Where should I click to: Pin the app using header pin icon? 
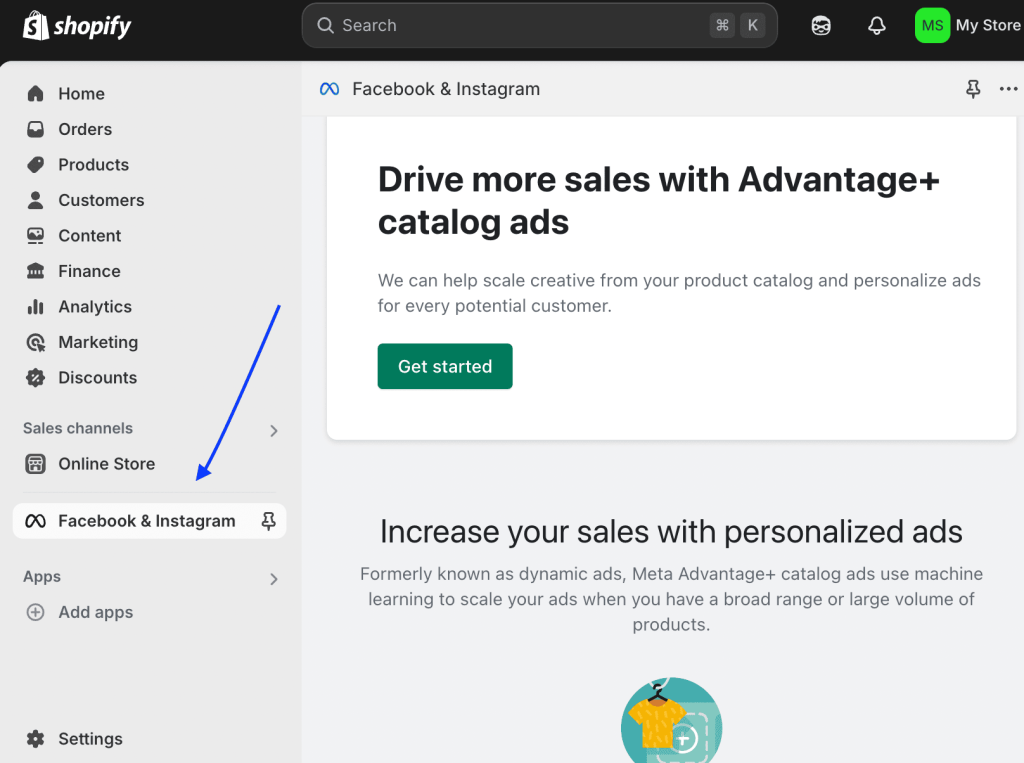(x=973, y=89)
